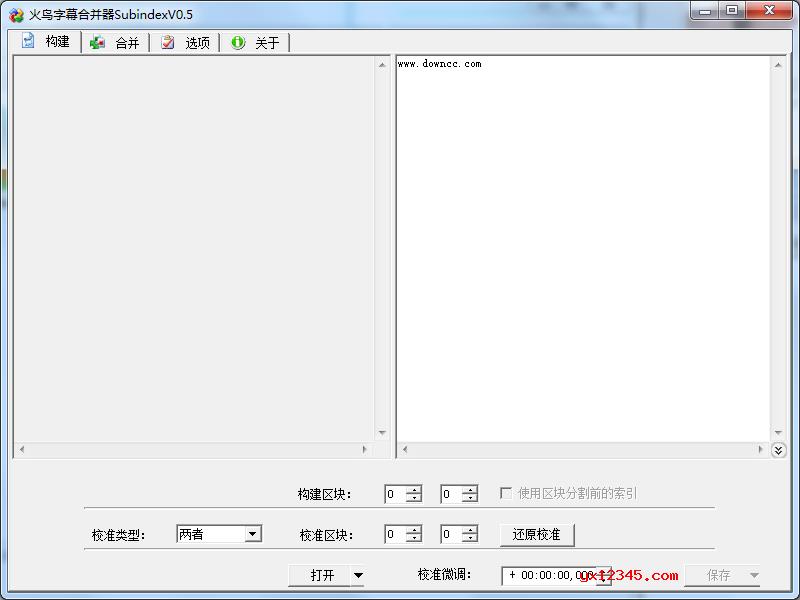Increase second 校准区块 value with up arrow

tap(470, 530)
